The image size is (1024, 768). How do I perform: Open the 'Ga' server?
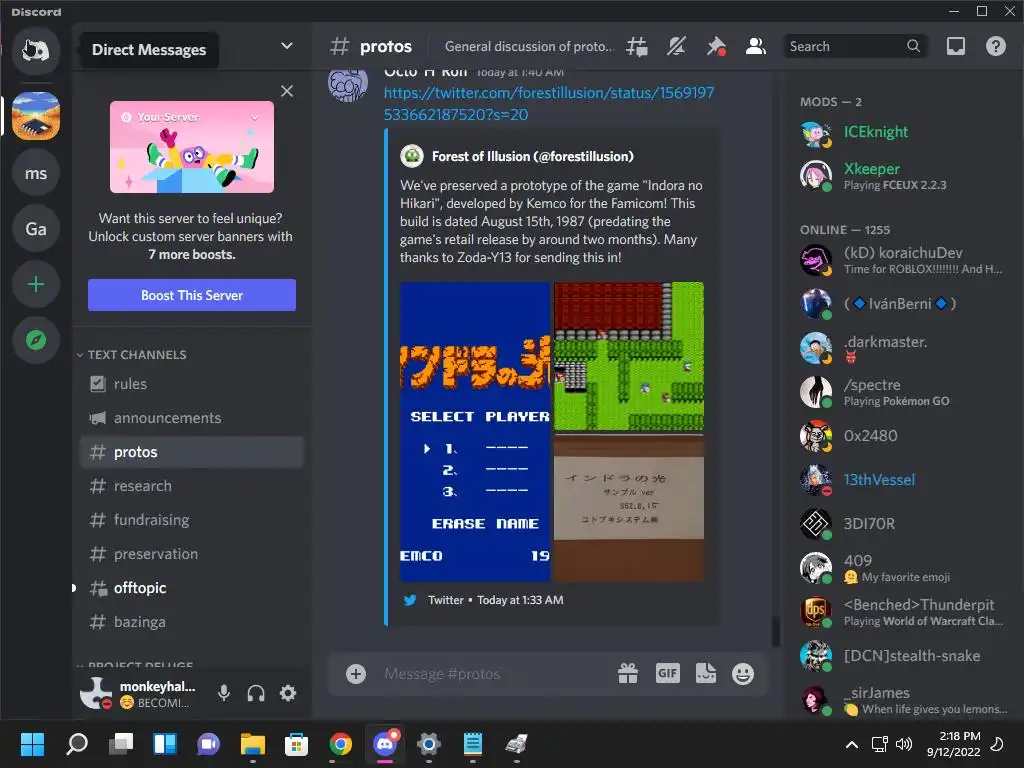click(36, 229)
